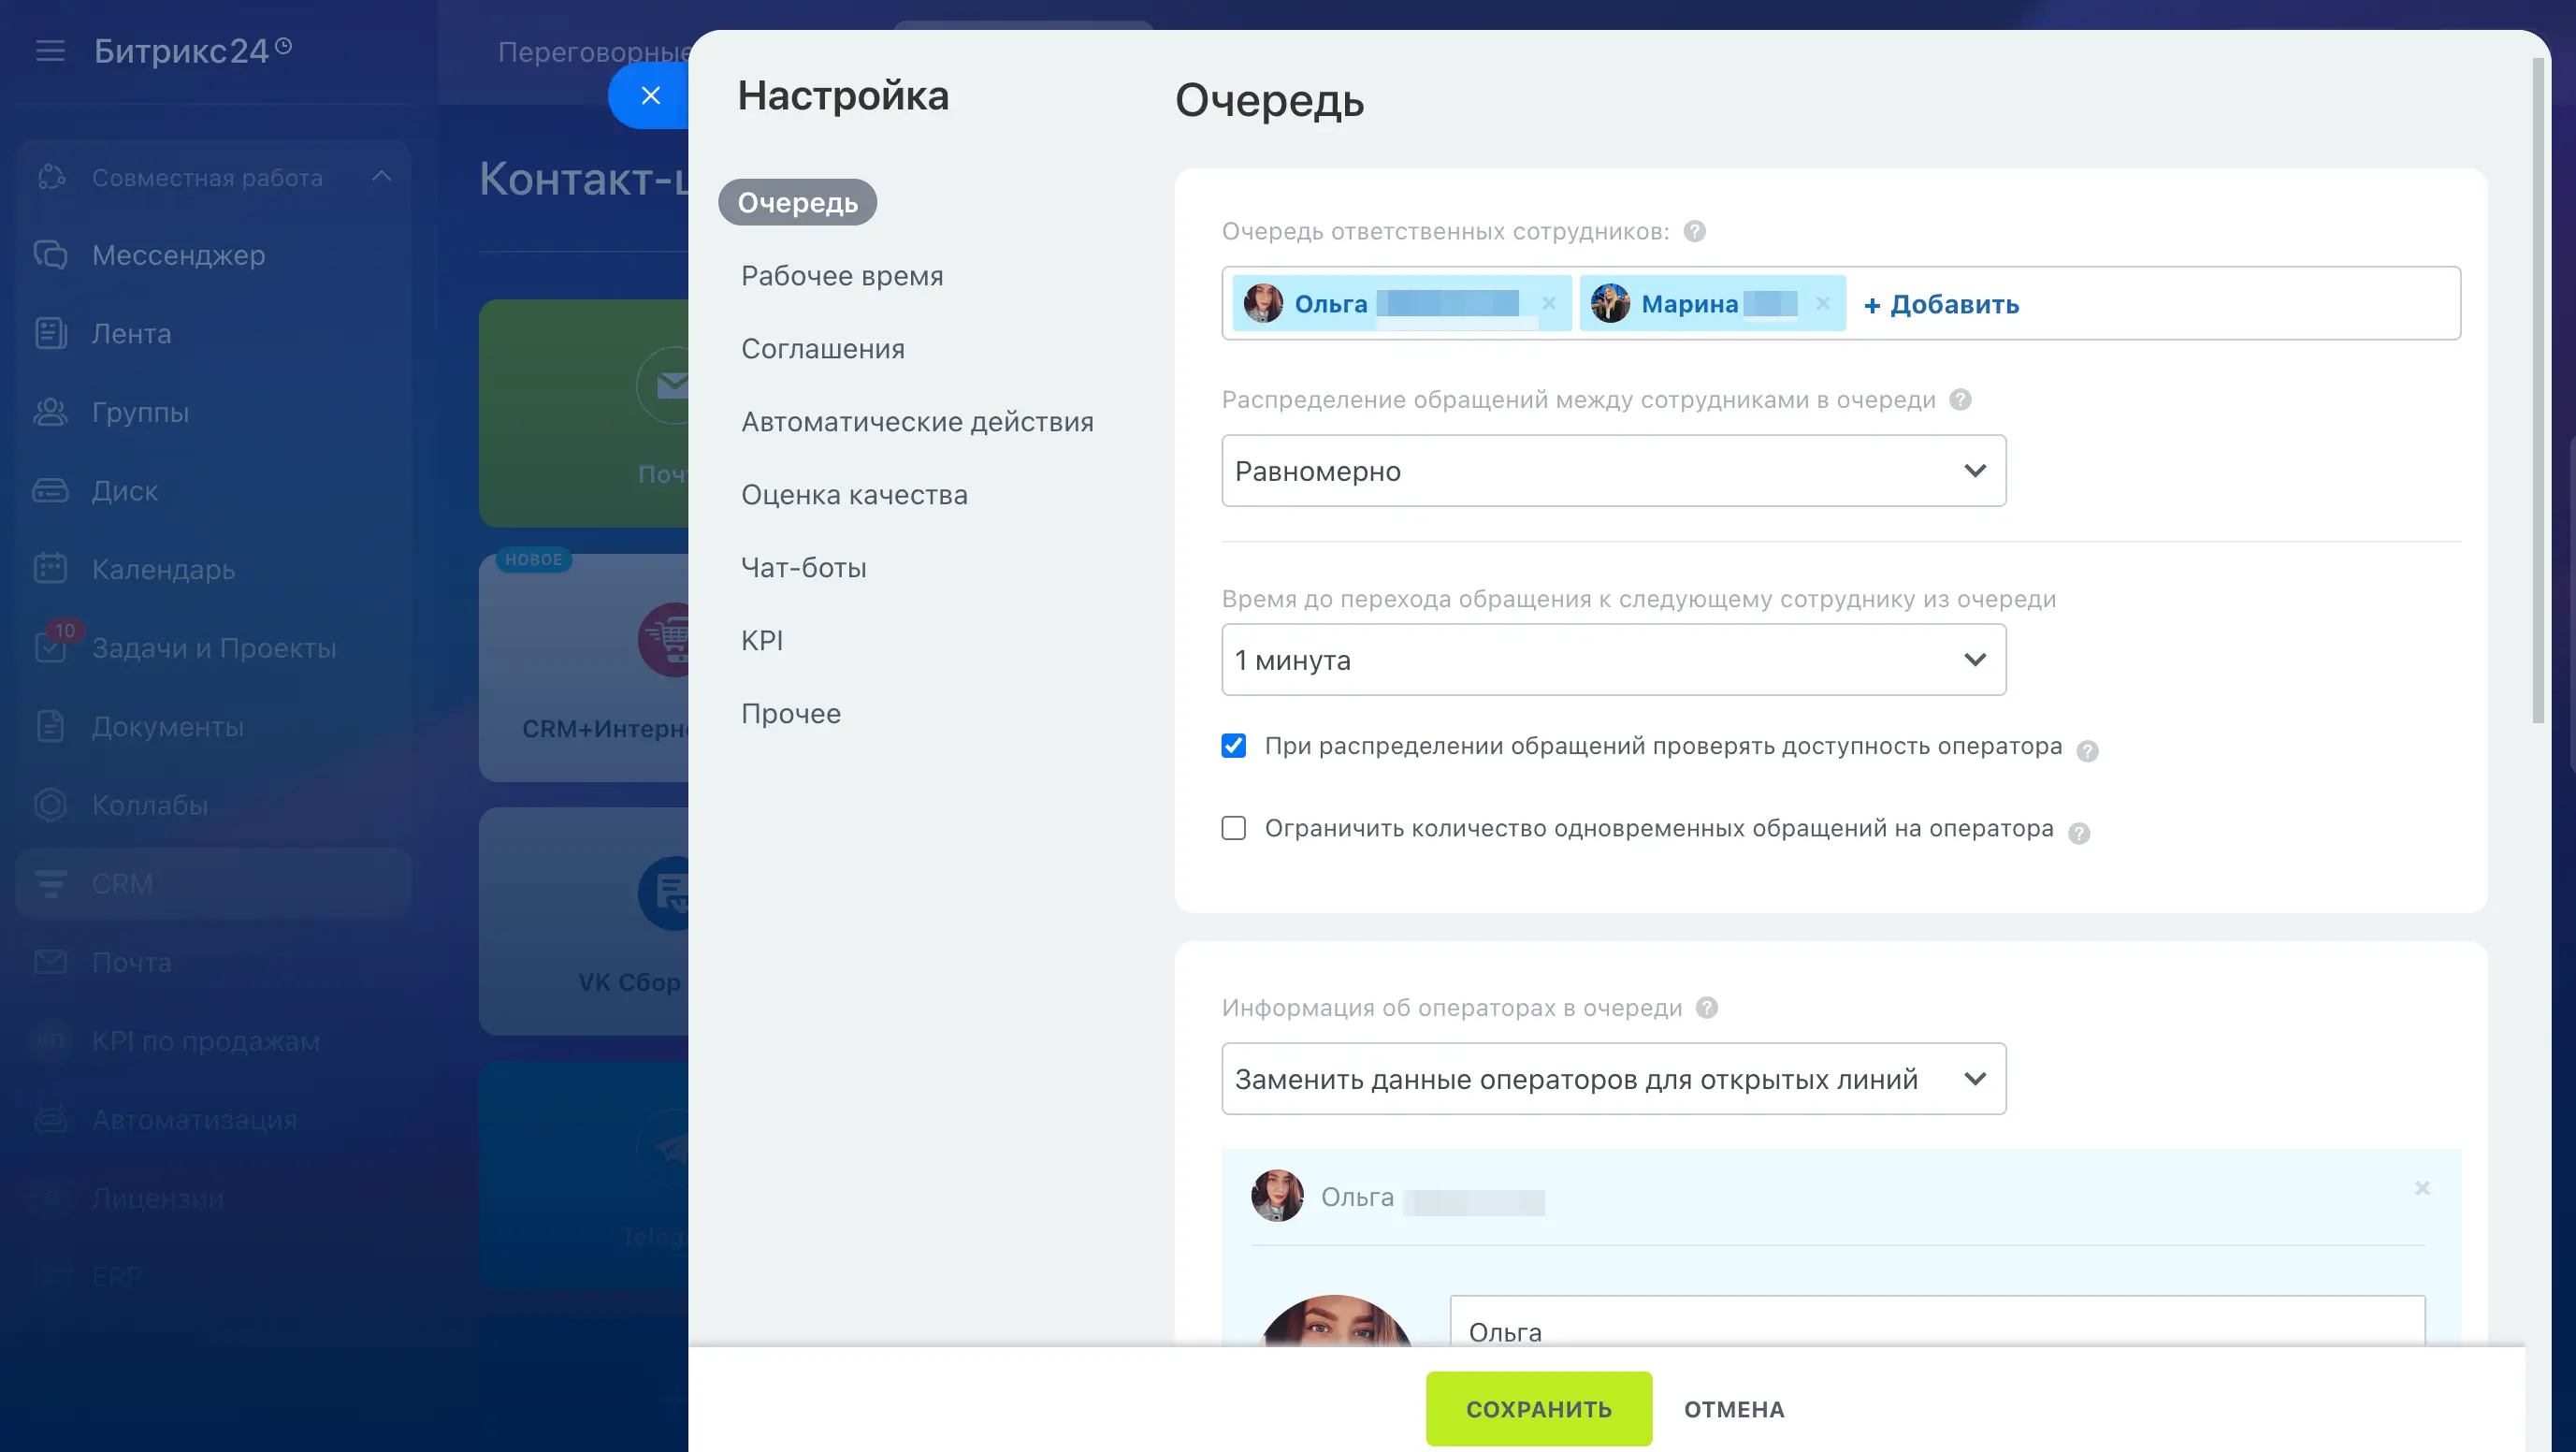Remove Марина from the responsible queue
Screen dimensions: 2576x1452
pyautogui.click(x=1822, y=303)
